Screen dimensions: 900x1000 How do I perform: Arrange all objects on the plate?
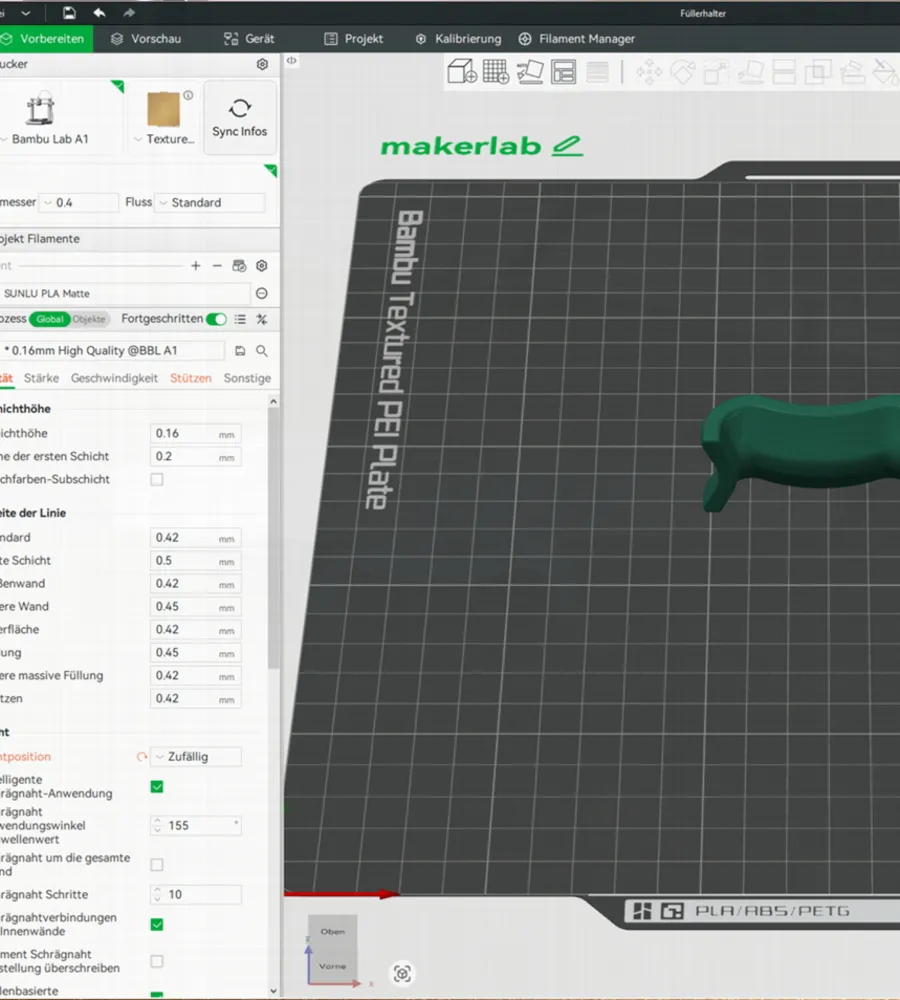point(563,71)
